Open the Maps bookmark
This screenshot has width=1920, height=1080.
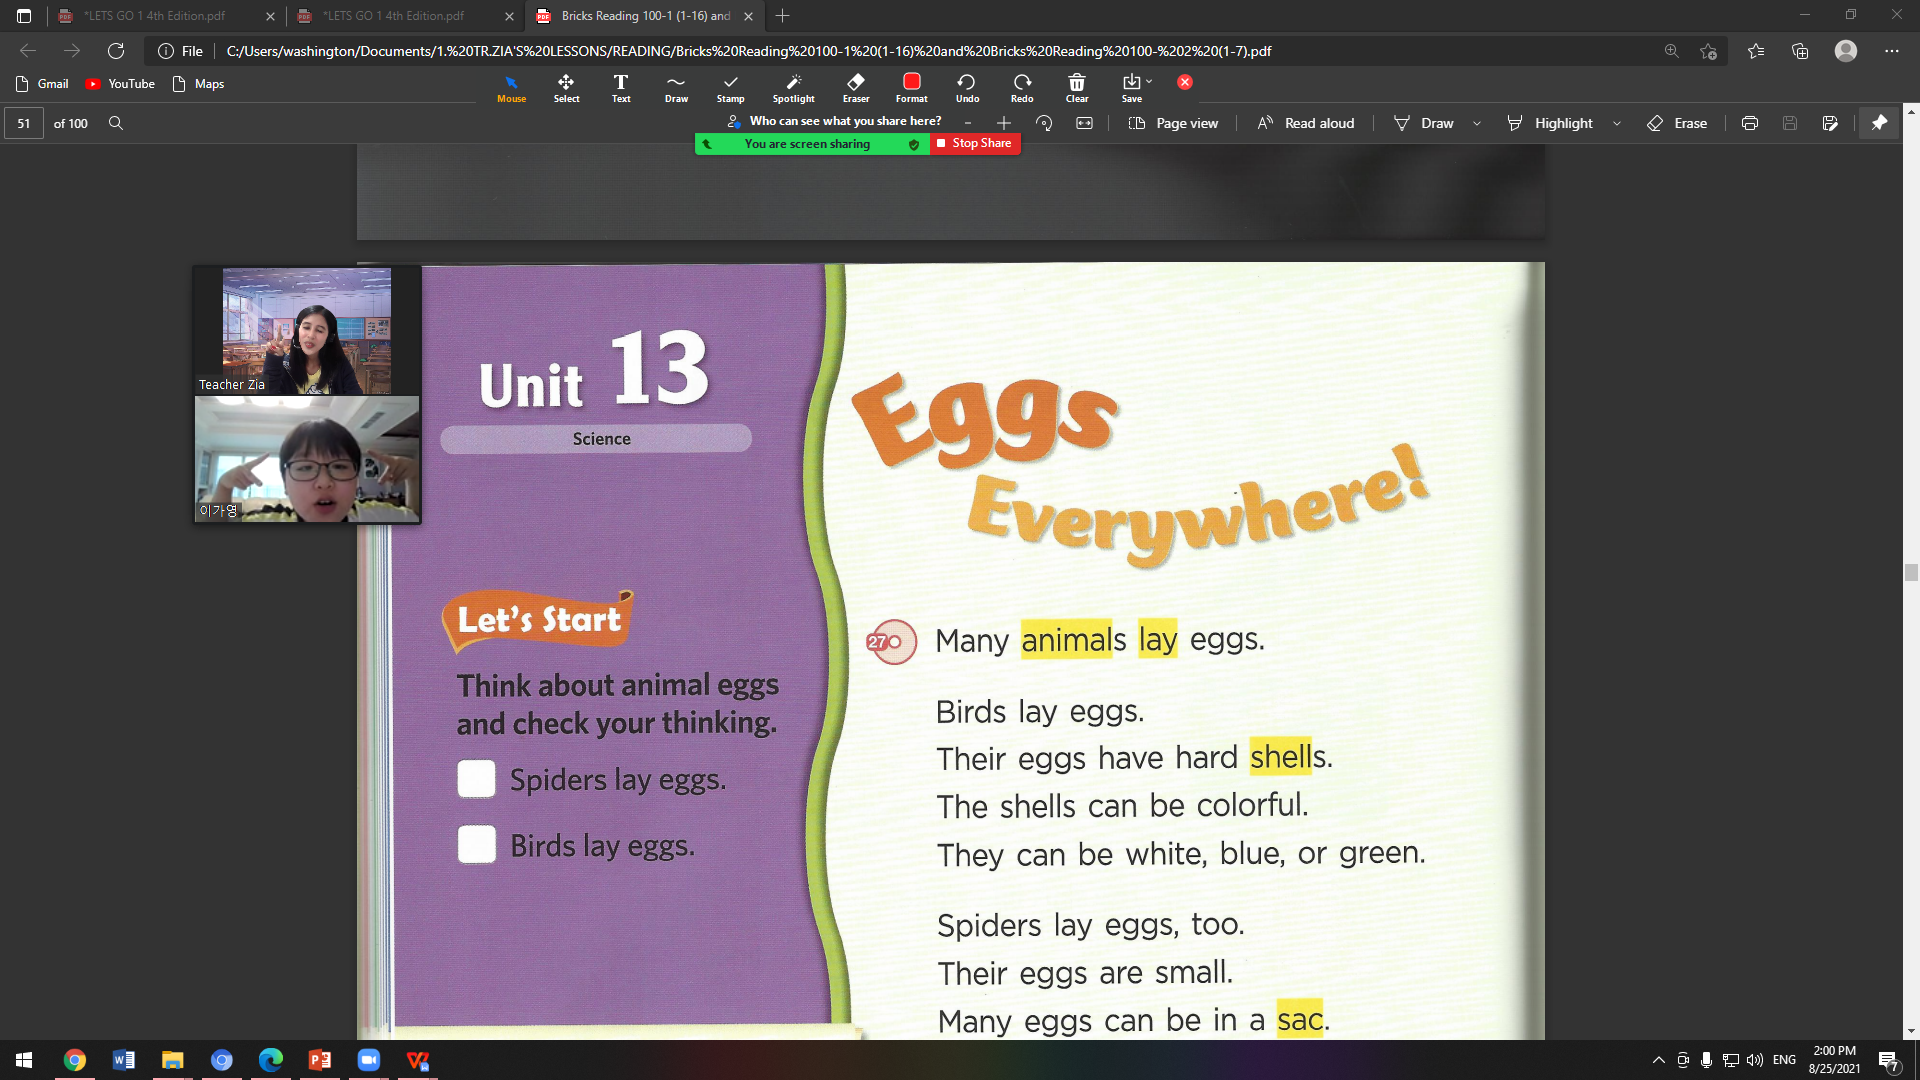(198, 84)
